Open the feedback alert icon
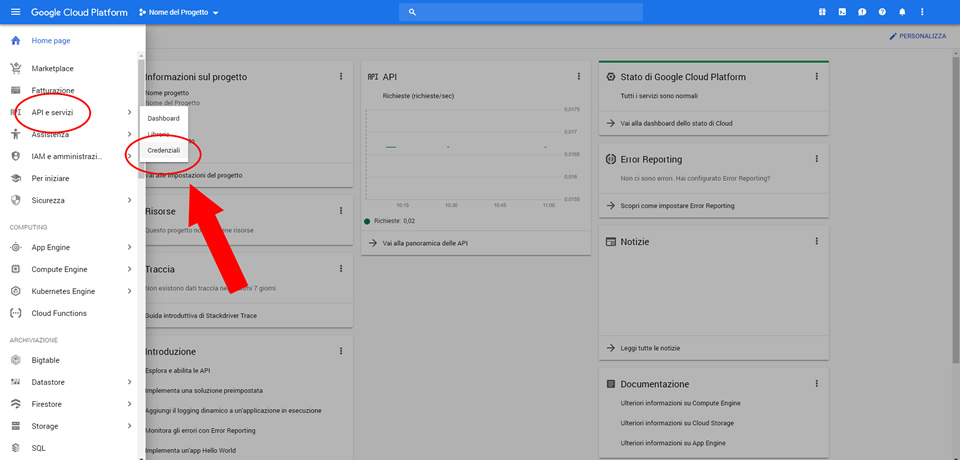This screenshot has width=960, height=460. click(862, 12)
